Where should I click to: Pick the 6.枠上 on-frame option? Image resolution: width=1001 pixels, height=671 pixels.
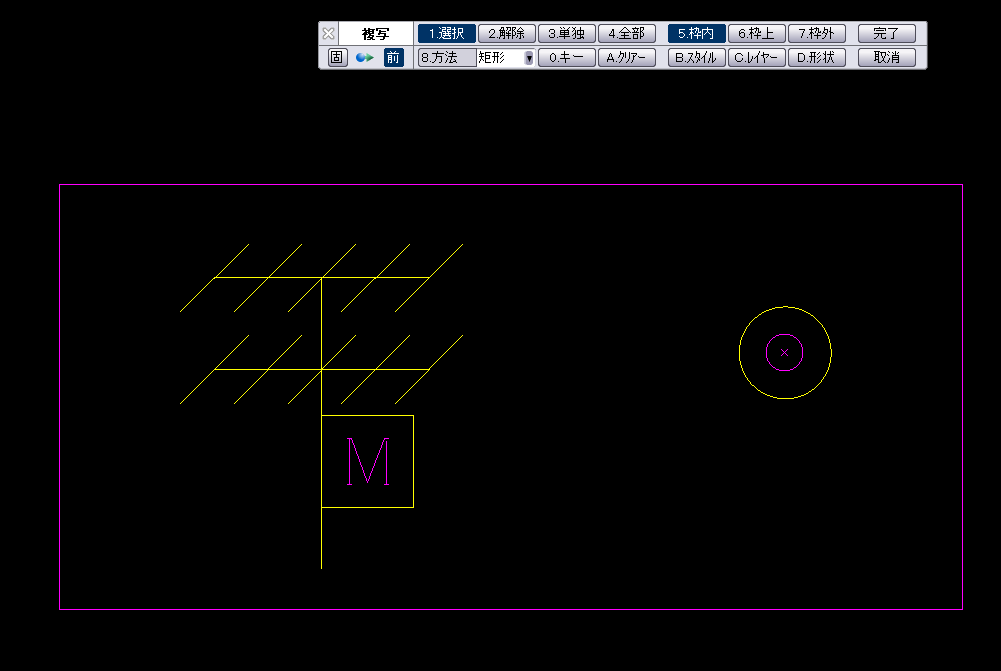pyautogui.click(x=756, y=34)
